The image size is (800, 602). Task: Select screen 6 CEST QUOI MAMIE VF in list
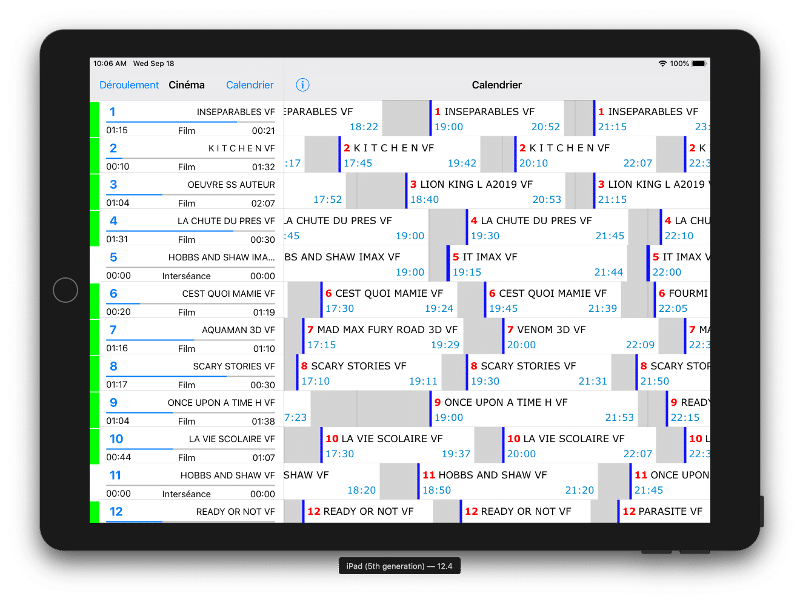pos(187,300)
